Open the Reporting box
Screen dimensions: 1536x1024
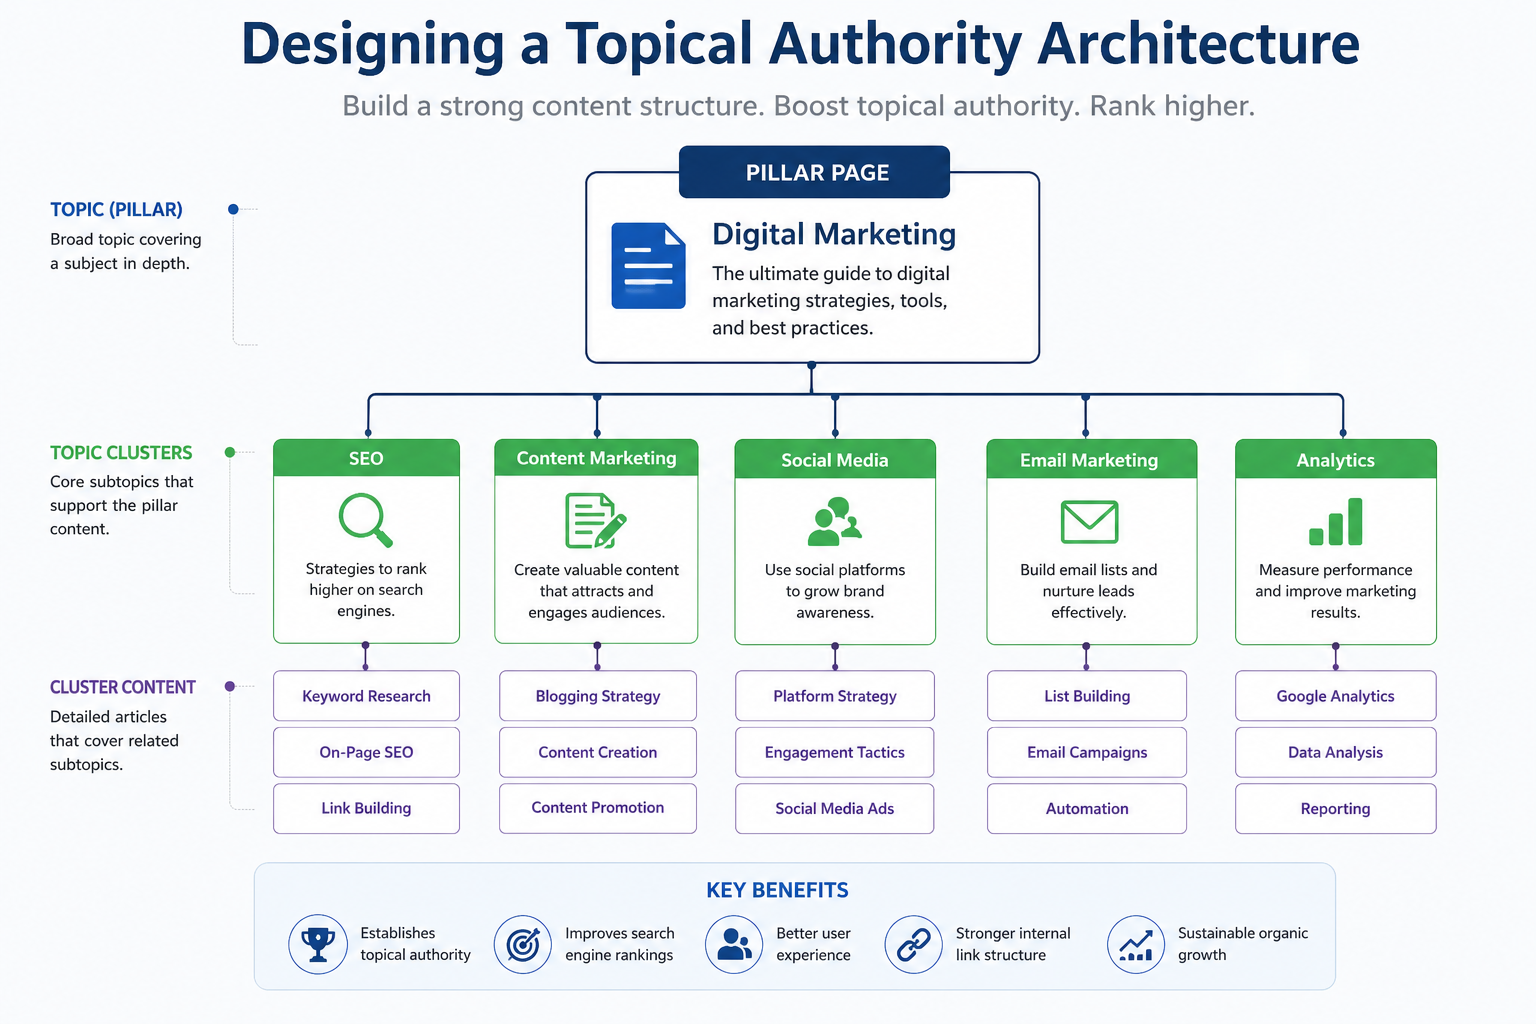tap(1336, 808)
